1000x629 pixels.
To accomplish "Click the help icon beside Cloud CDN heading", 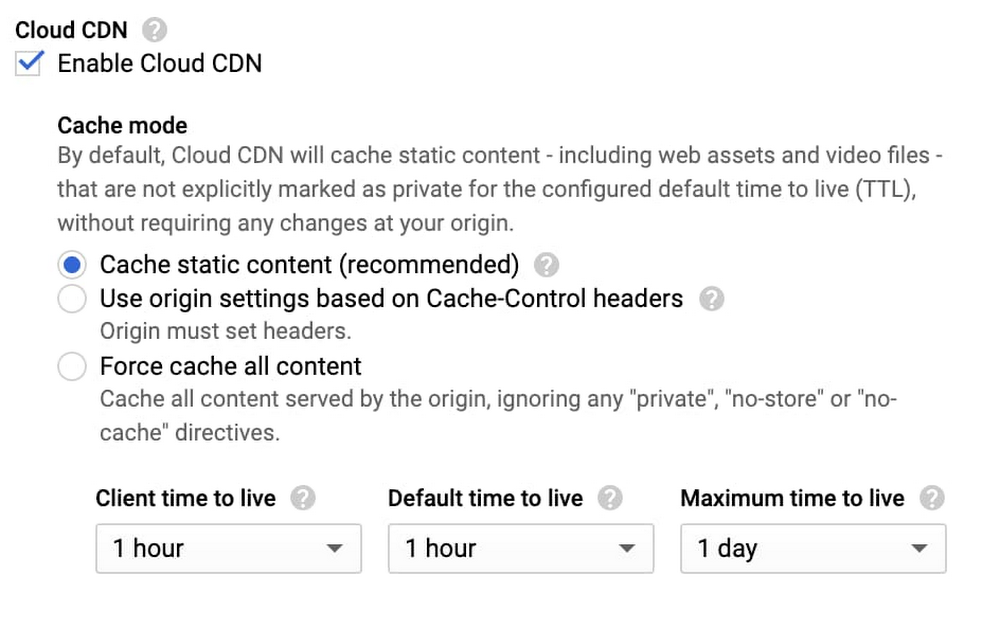I will 155,30.
